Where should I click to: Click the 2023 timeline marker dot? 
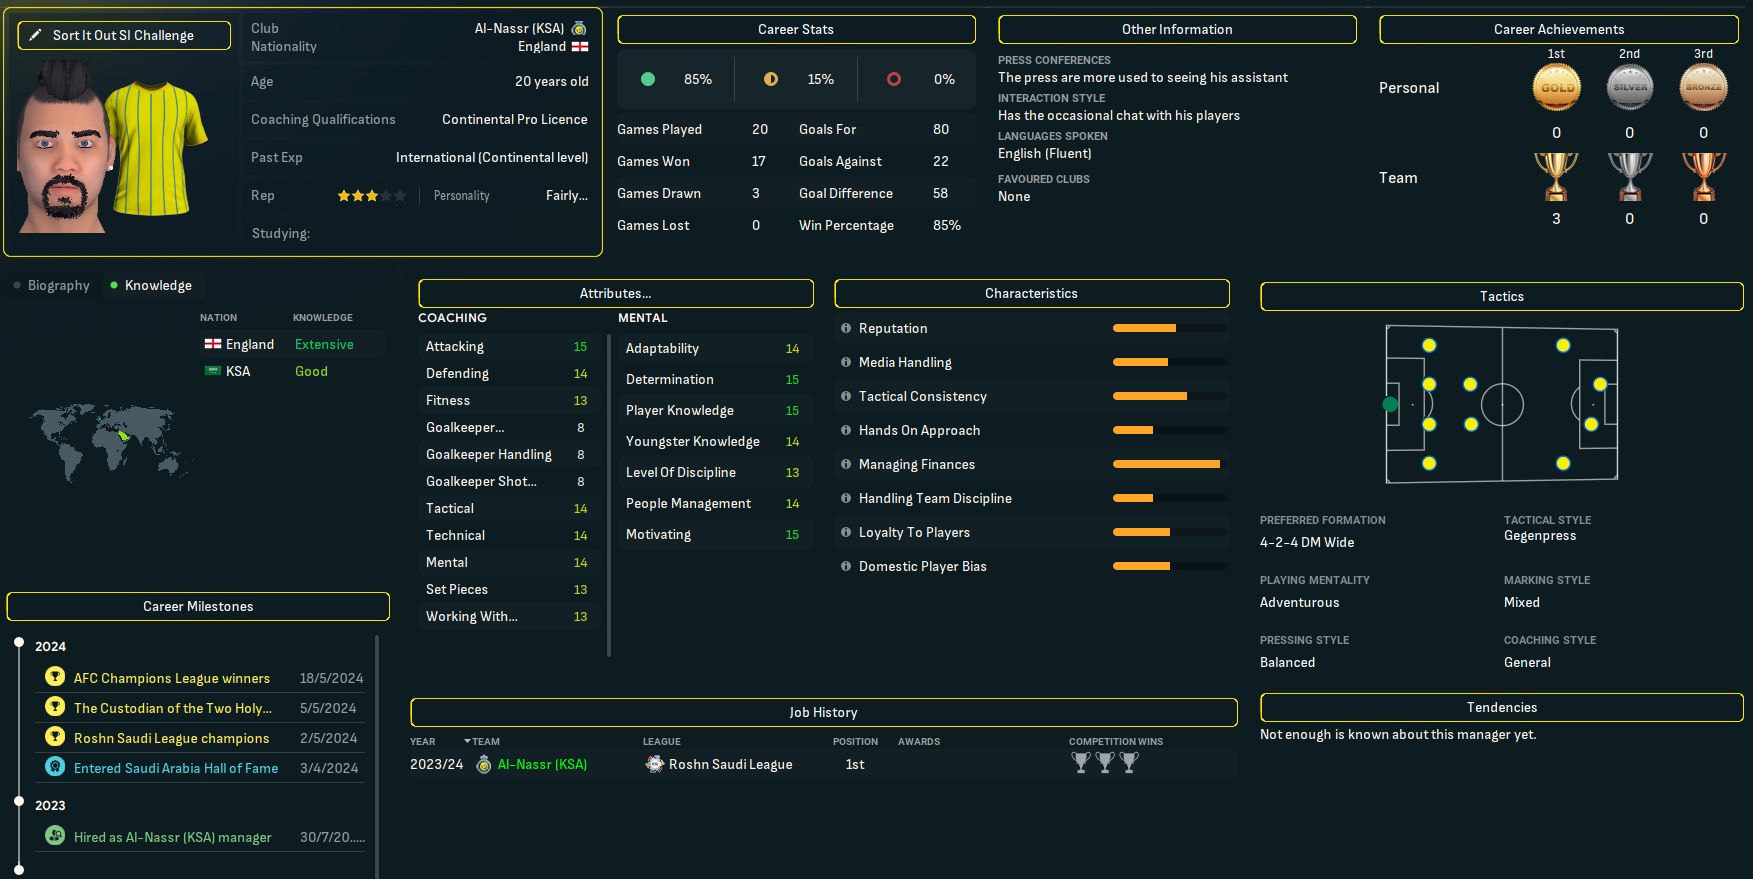click(x=18, y=801)
